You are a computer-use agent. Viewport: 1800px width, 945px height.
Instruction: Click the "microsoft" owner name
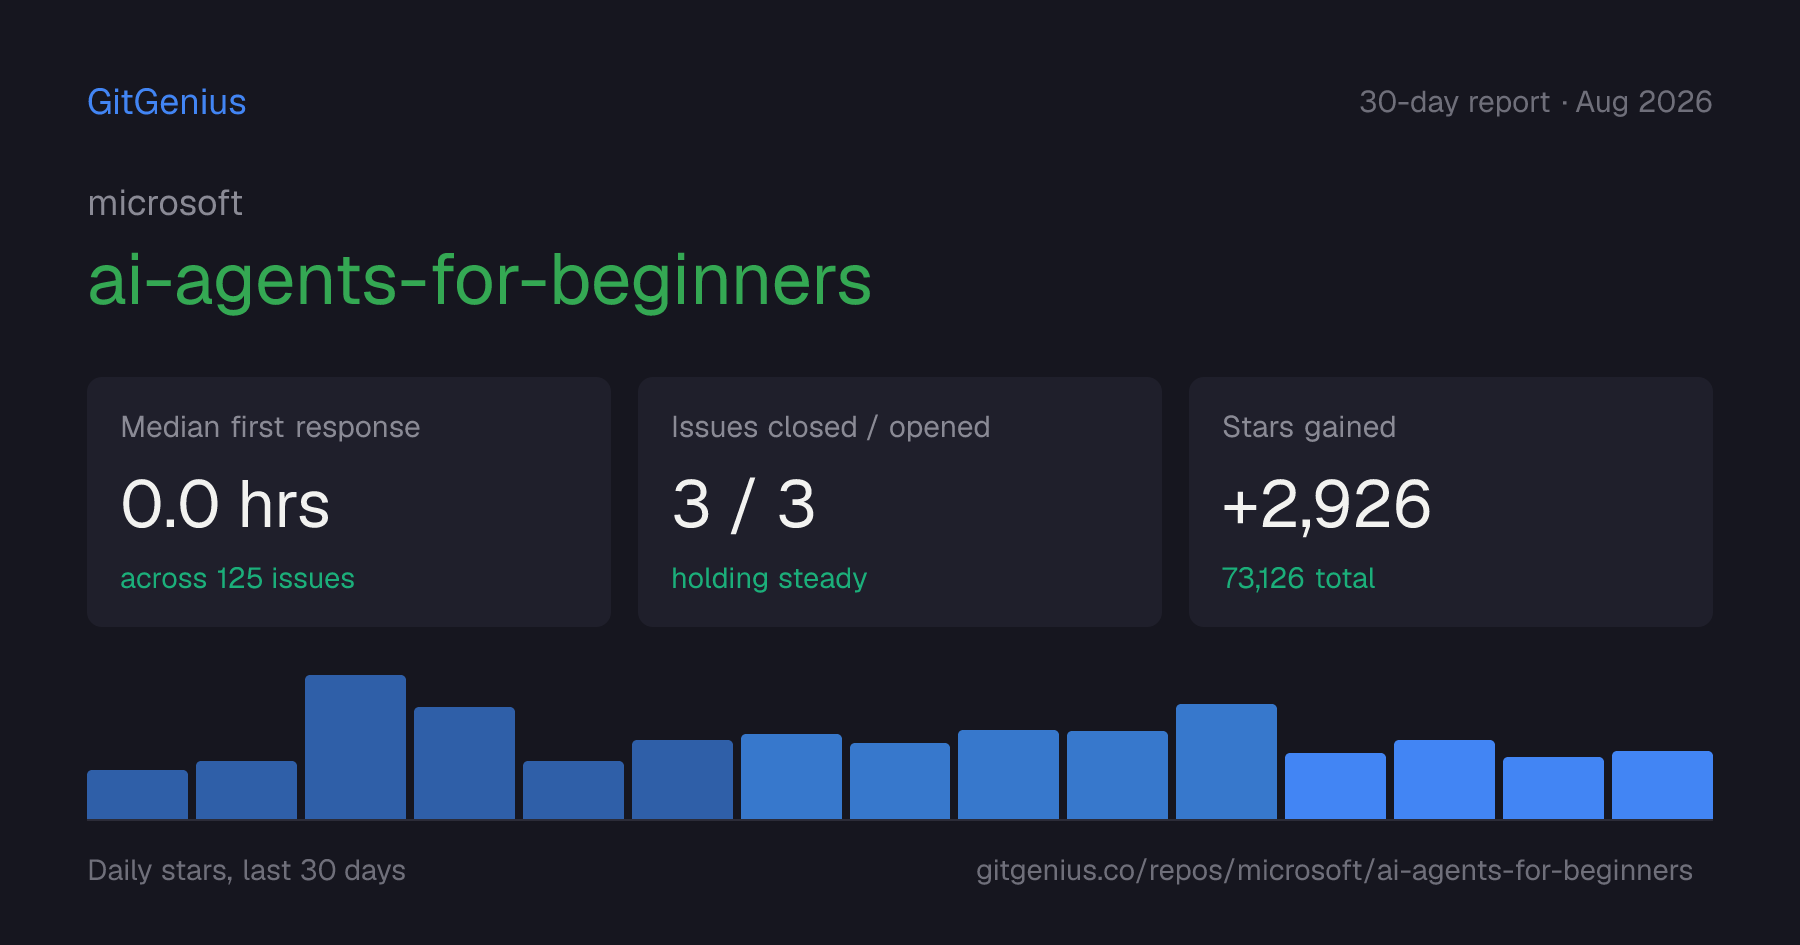(165, 203)
